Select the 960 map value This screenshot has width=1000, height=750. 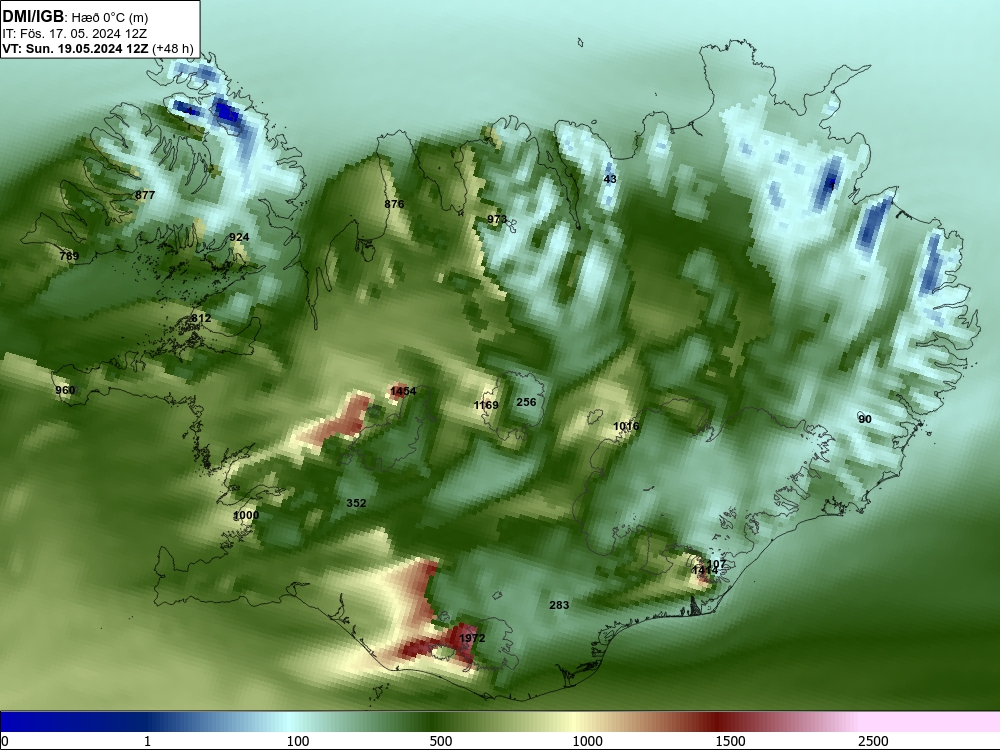click(64, 390)
